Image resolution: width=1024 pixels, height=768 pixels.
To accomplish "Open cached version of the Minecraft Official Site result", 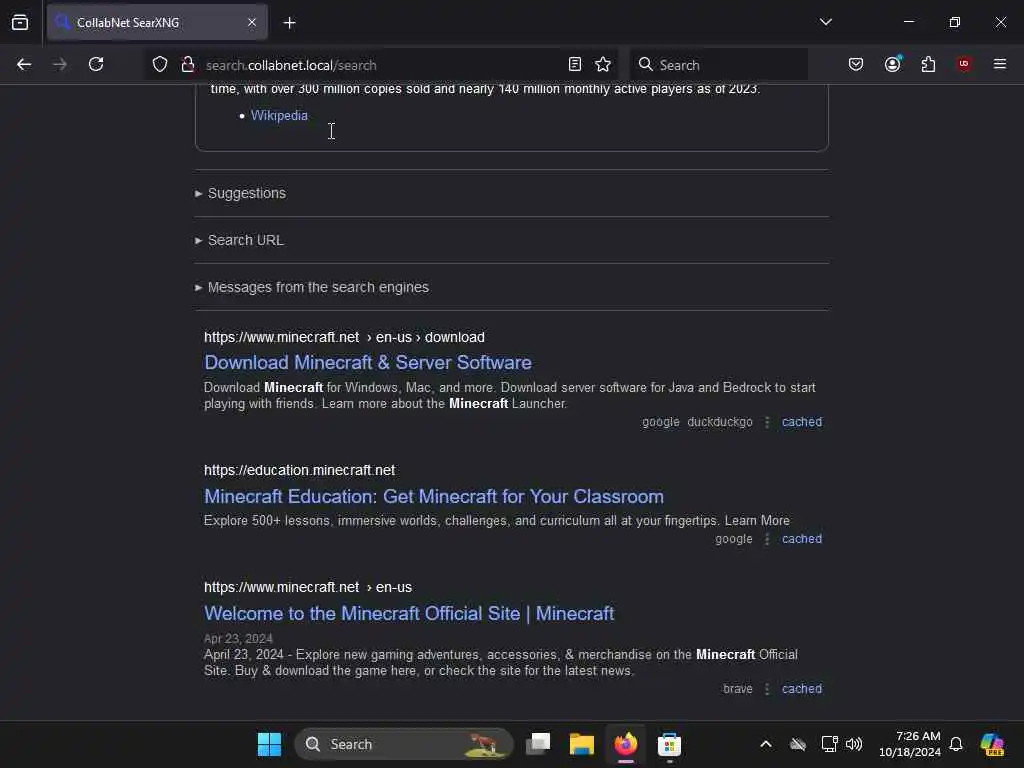I will pyautogui.click(x=802, y=688).
